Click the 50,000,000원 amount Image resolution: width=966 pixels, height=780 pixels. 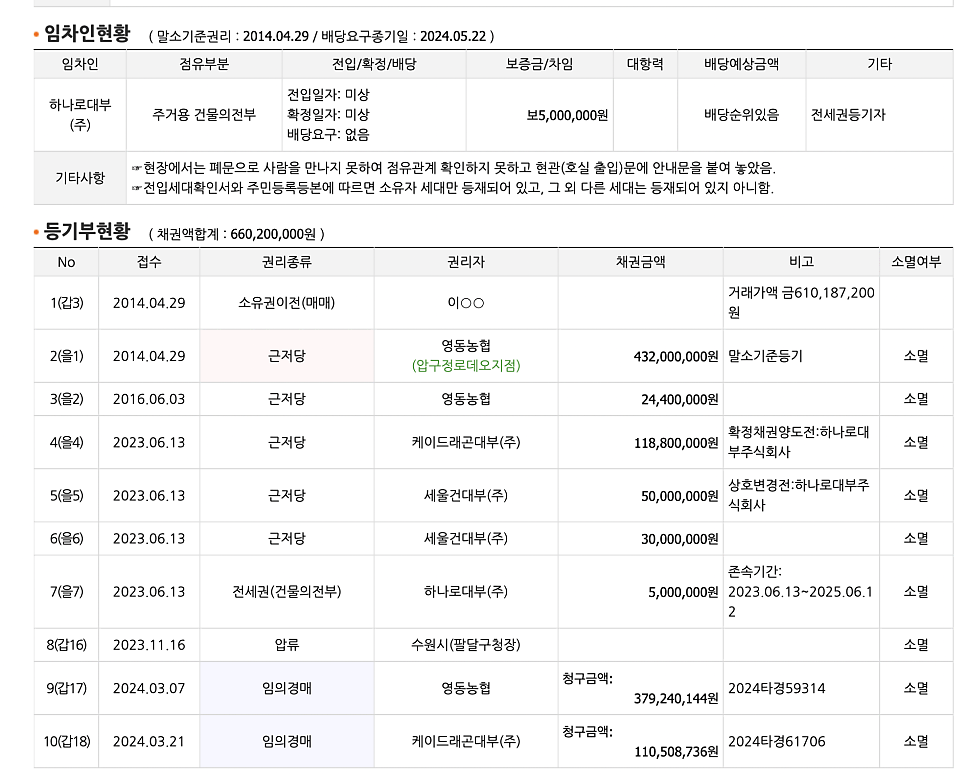coord(680,497)
